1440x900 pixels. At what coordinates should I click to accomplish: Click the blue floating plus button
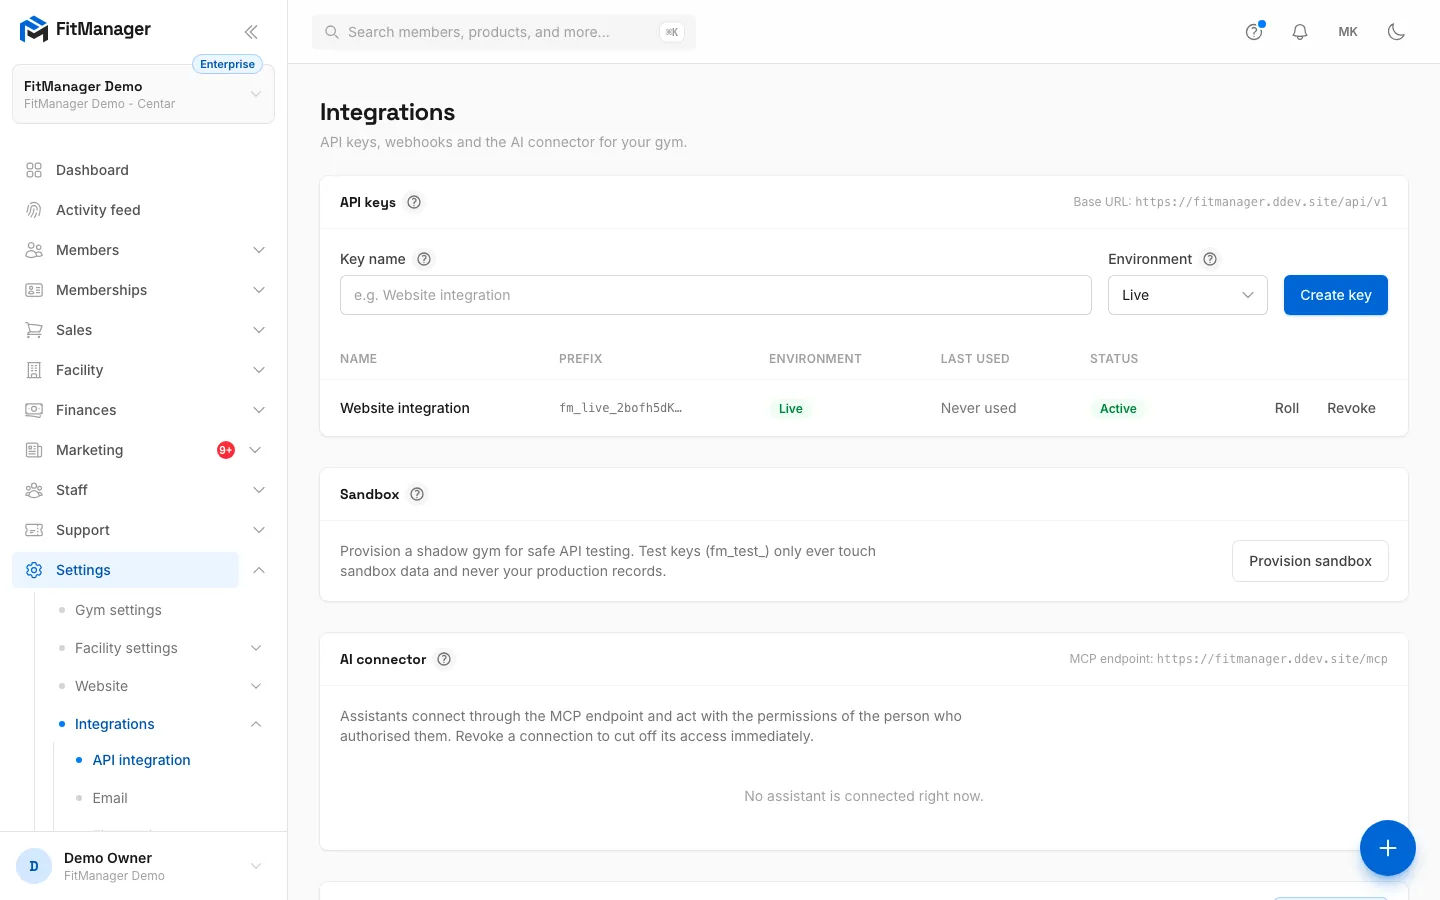(x=1388, y=848)
